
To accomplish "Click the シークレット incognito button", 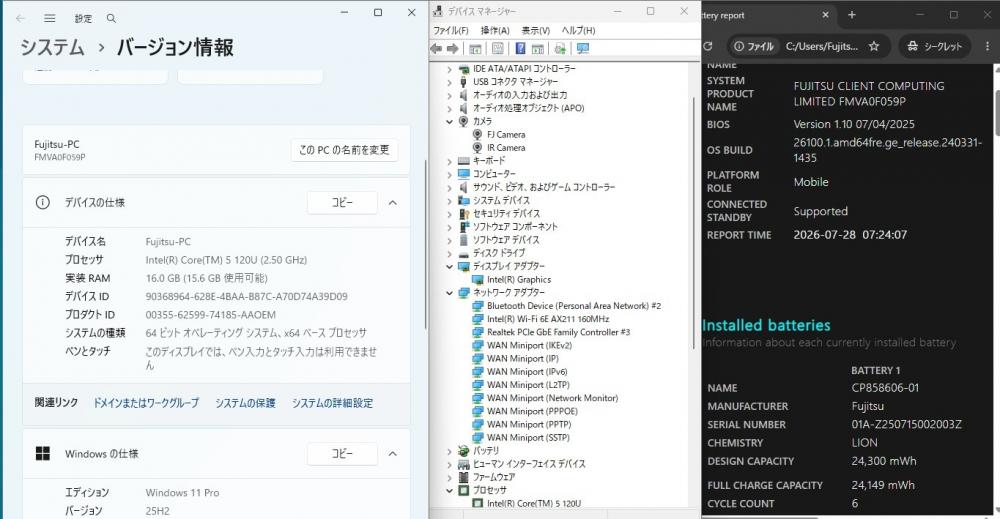I will [x=934, y=46].
